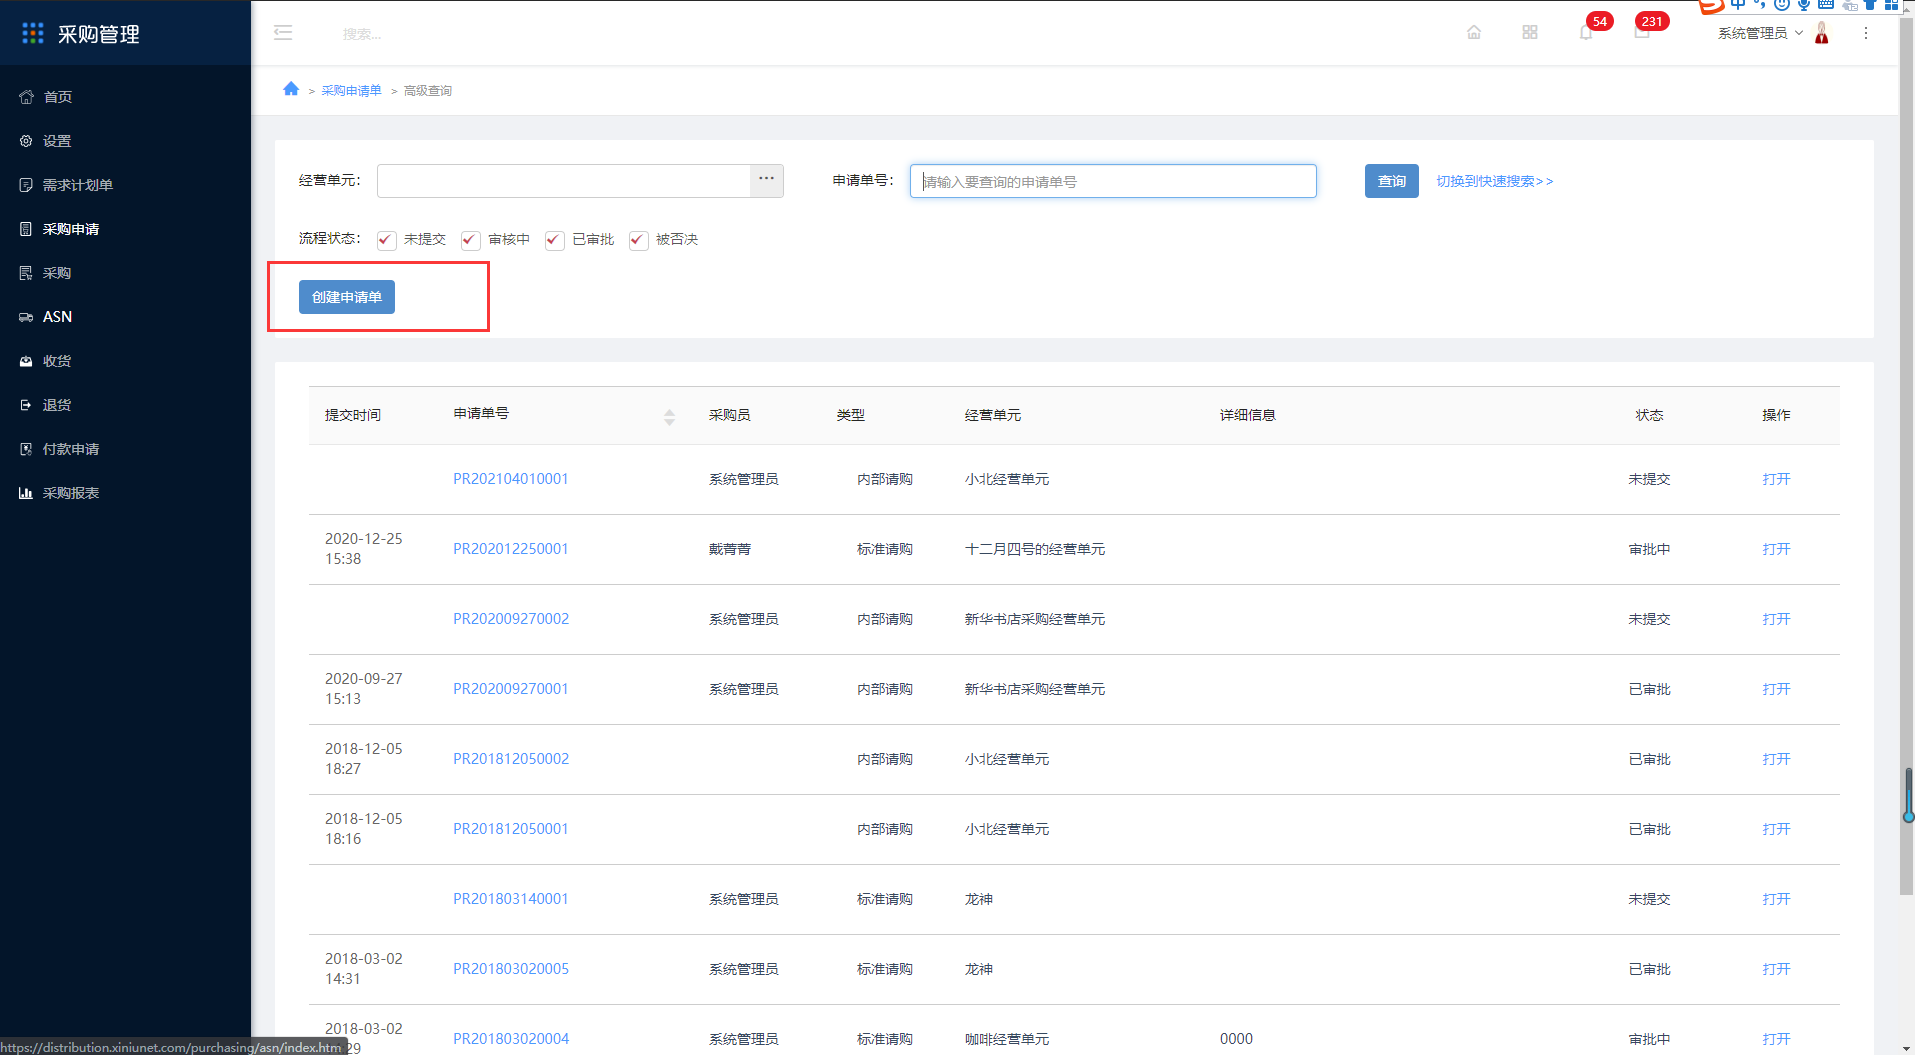Sort by 申请单号 column arrows
This screenshot has height=1055, width=1915.
pos(669,417)
